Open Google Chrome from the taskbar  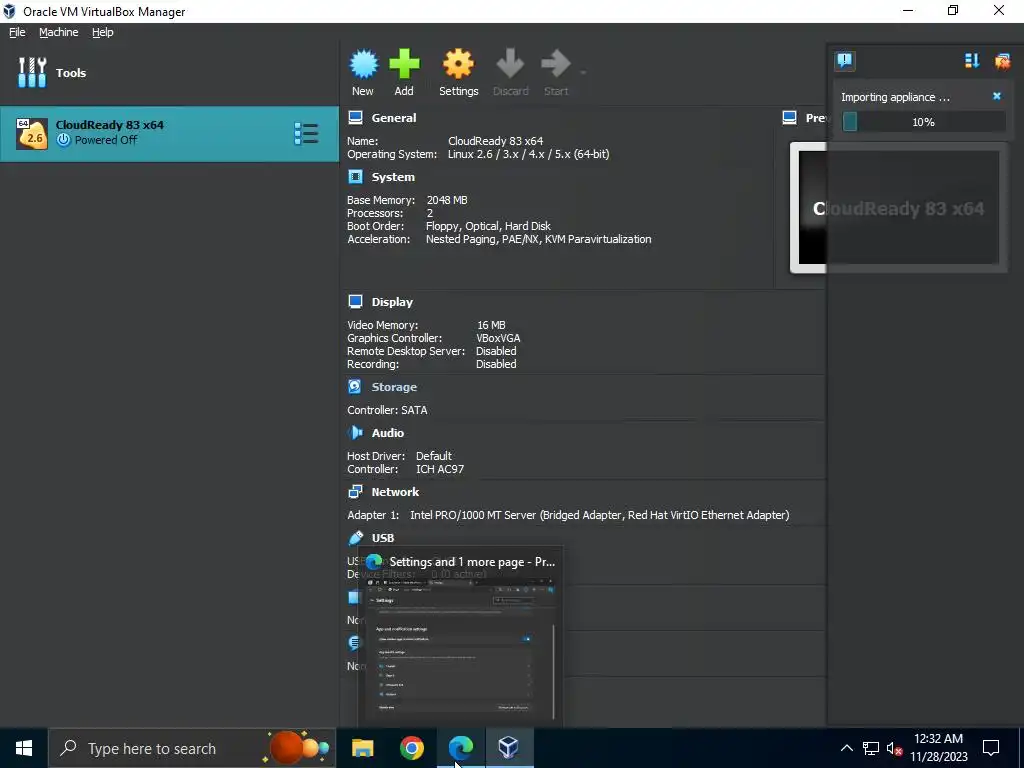pos(411,748)
